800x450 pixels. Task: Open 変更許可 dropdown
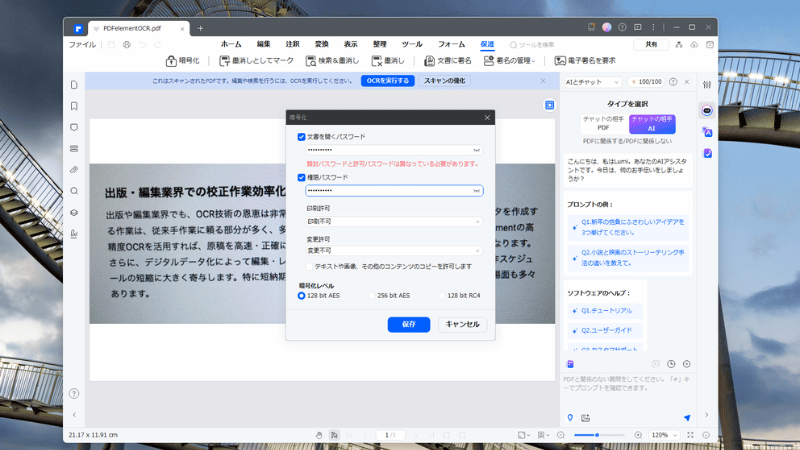(394, 251)
